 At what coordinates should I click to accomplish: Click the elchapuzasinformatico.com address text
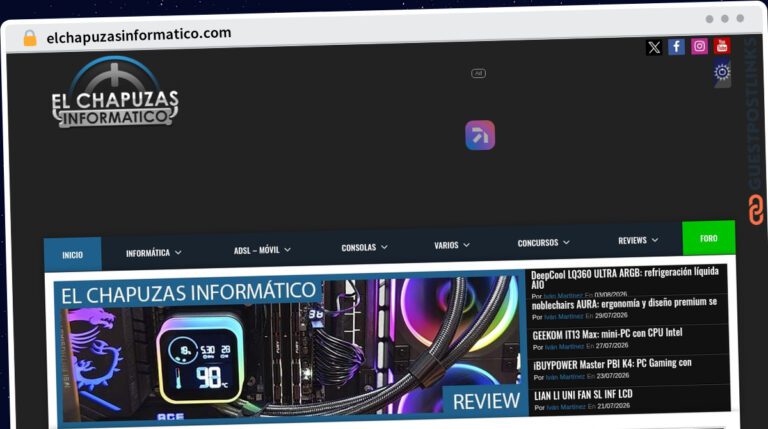(x=139, y=35)
